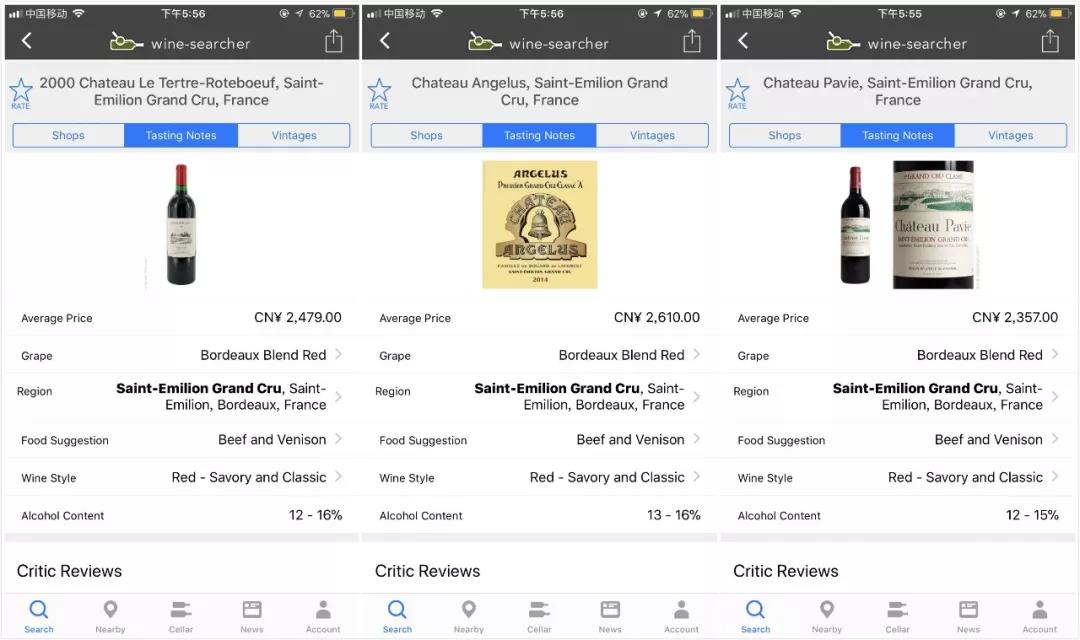Expand Food Suggestion chevron on Angelus screen
The width and height of the screenshot is (1080, 640).
pyautogui.click(x=696, y=439)
